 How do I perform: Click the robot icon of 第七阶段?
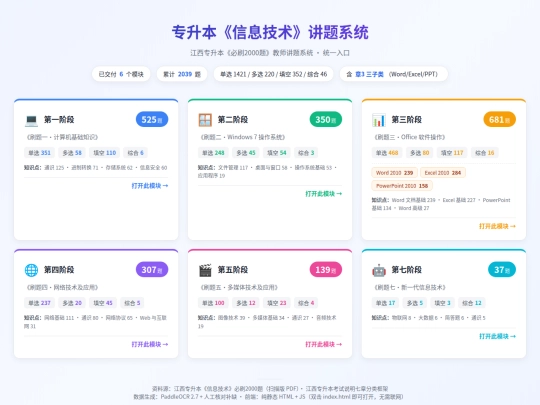tap(379, 270)
